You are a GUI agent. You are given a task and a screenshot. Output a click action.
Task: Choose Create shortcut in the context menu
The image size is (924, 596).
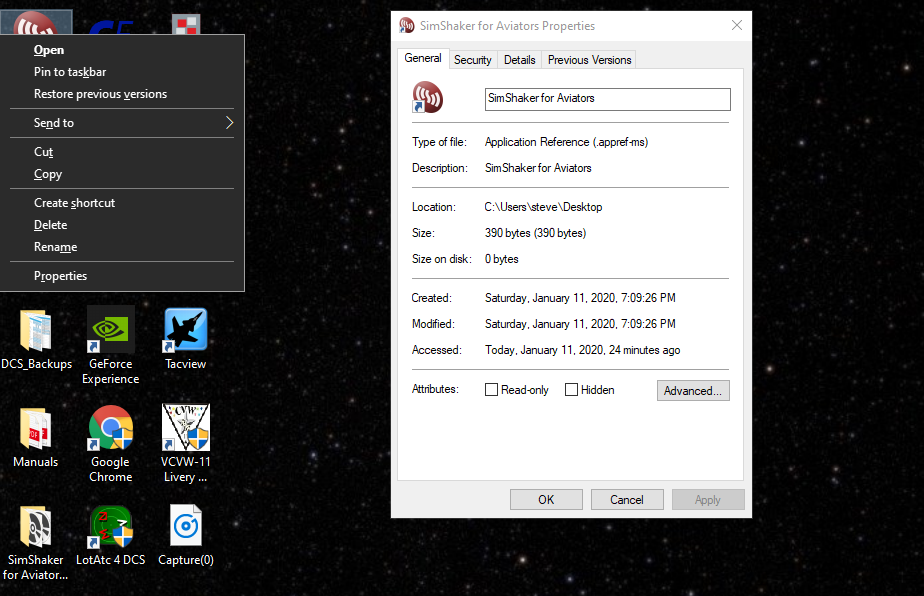pos(122,203)
